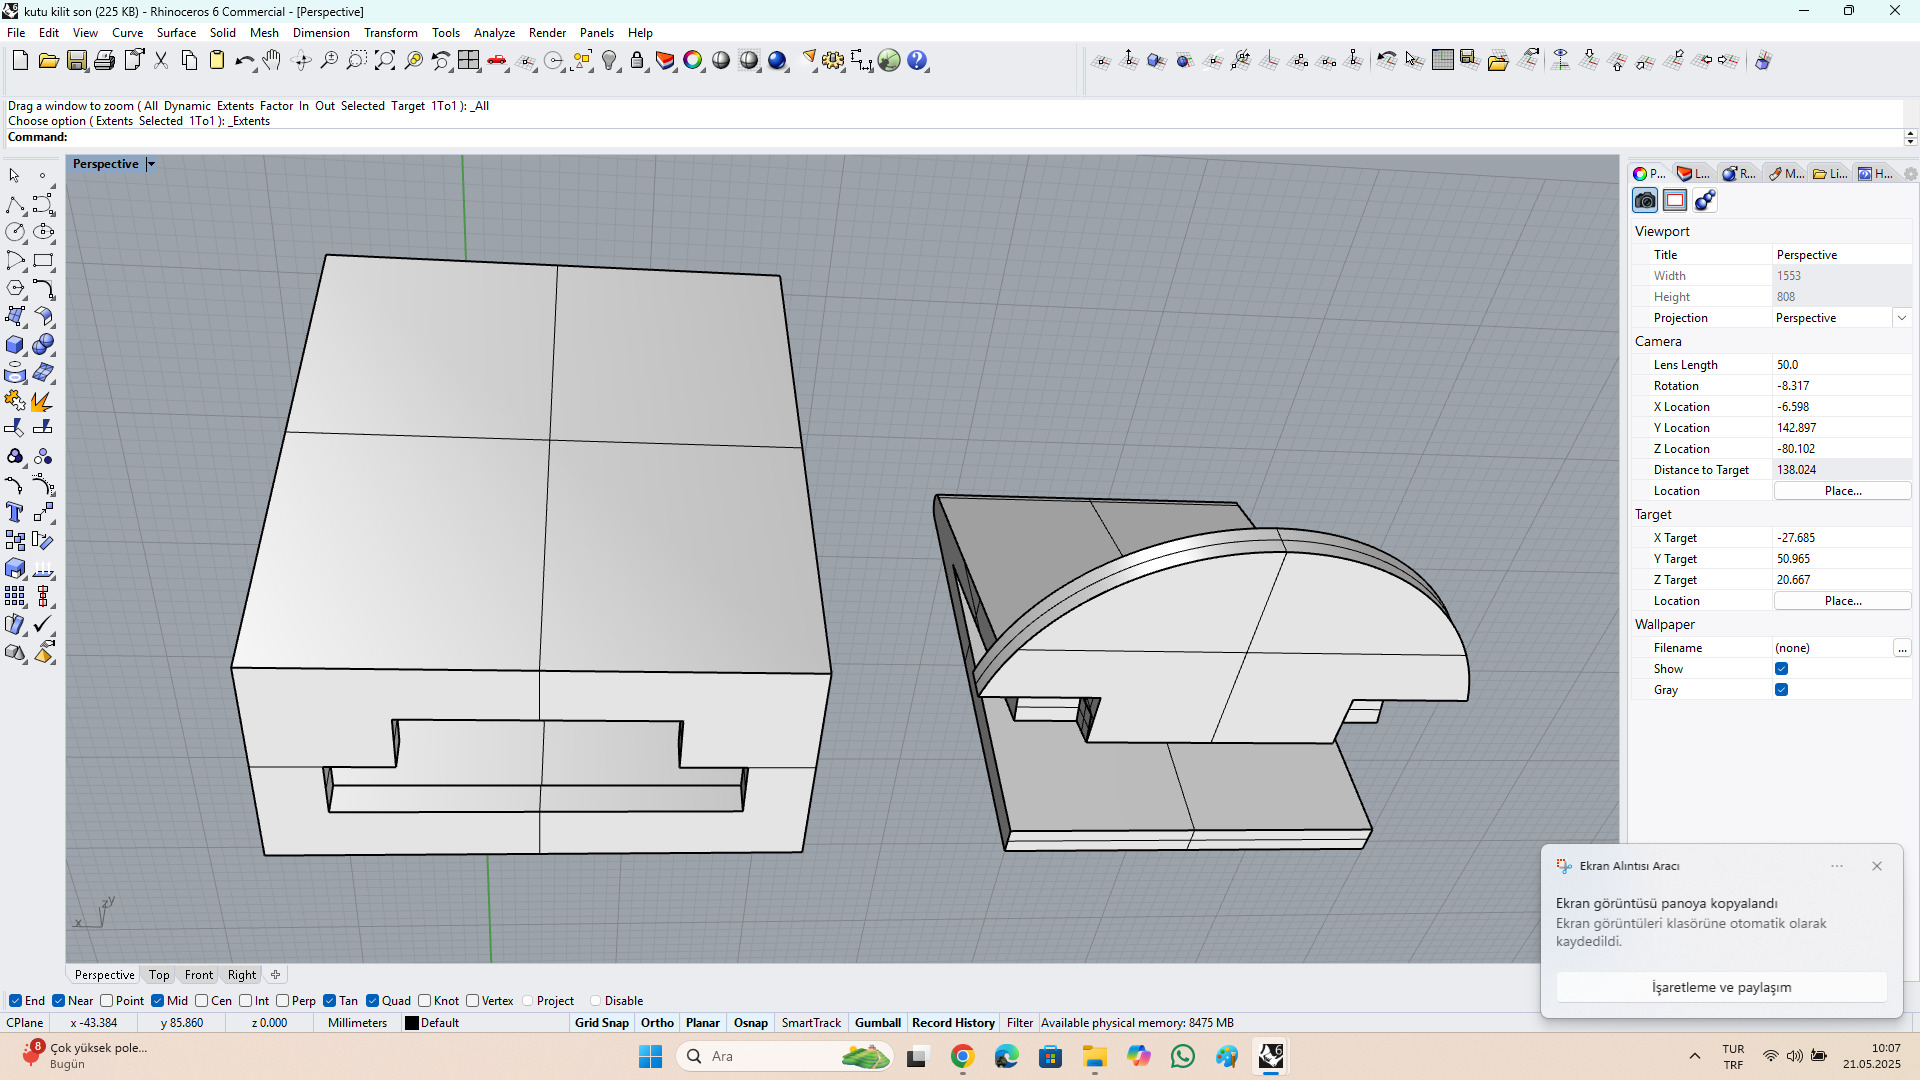Browse wallpaper filename with ellipsis button
The height and width of the screenshot is (1080, 1920).
coord(1902,648)
